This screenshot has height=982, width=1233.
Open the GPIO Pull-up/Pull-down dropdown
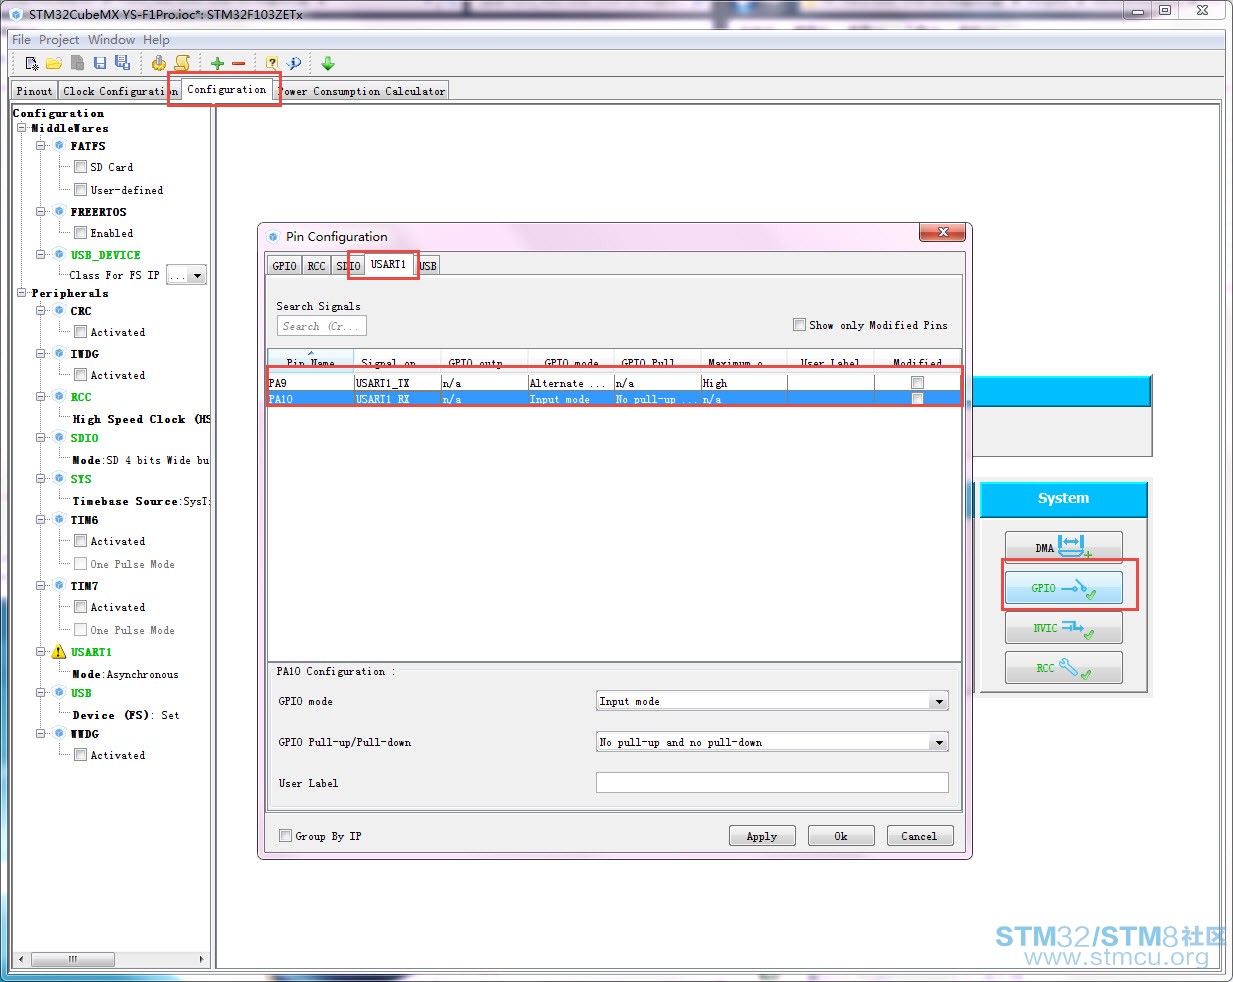938,743
